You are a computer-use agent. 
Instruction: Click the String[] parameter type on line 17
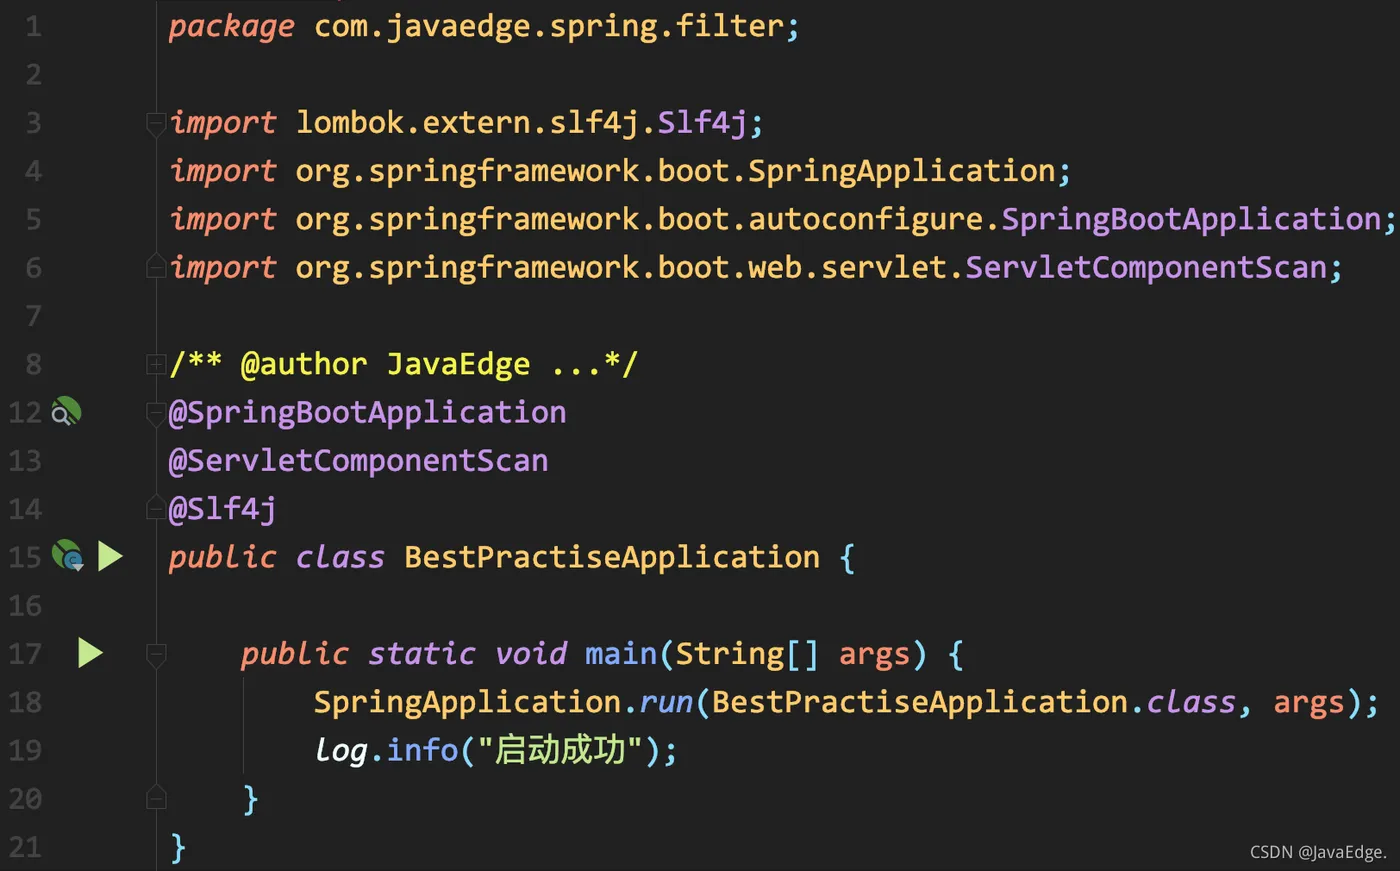748,654
